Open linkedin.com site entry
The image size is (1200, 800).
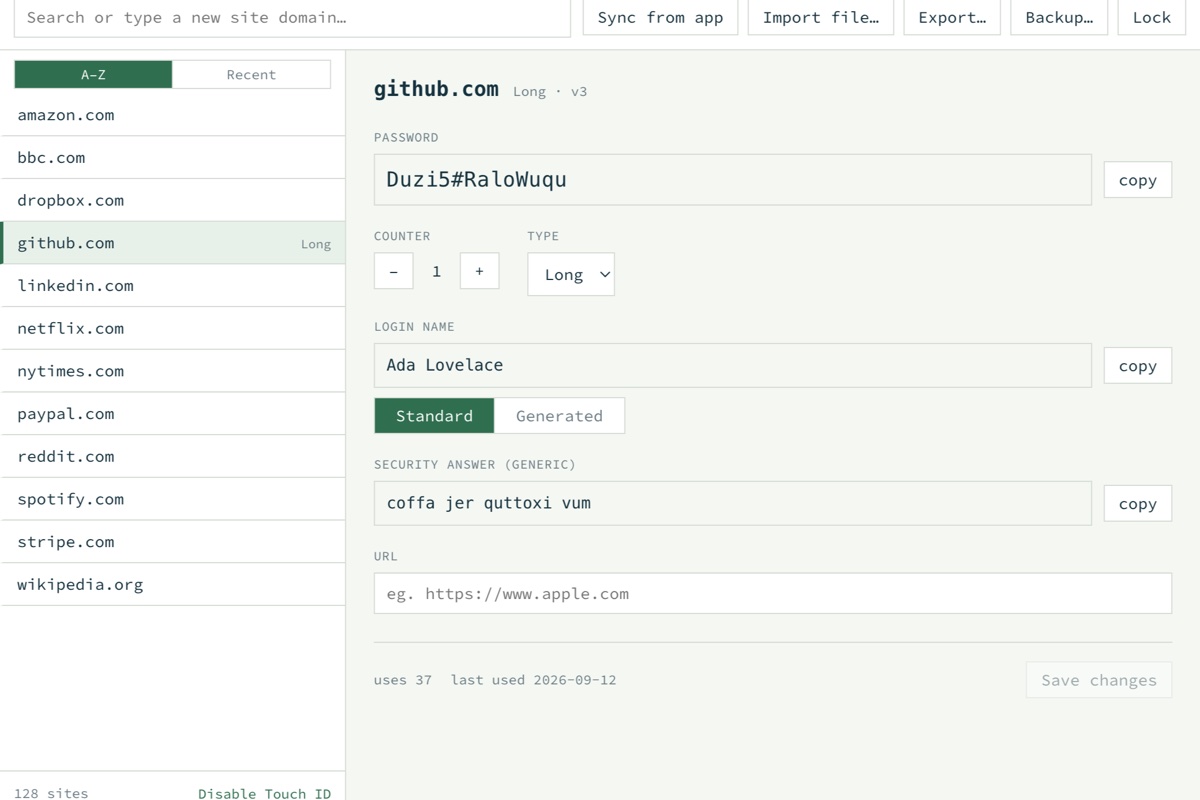(x=173, y=286)
